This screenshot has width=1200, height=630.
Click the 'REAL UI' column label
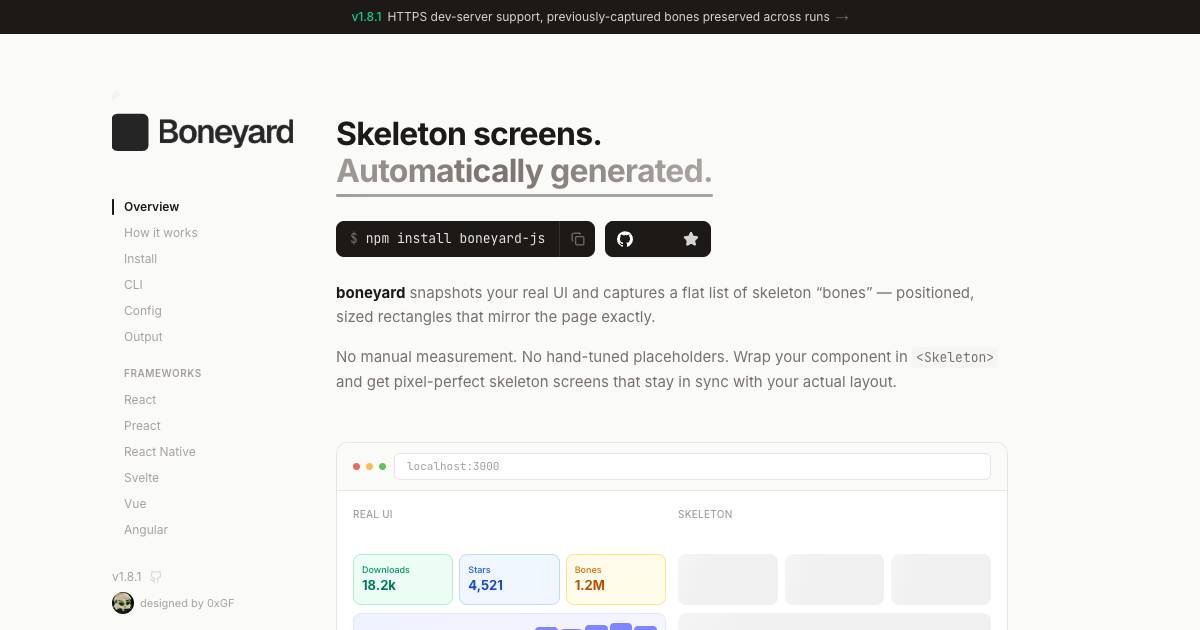coord(373,514)
